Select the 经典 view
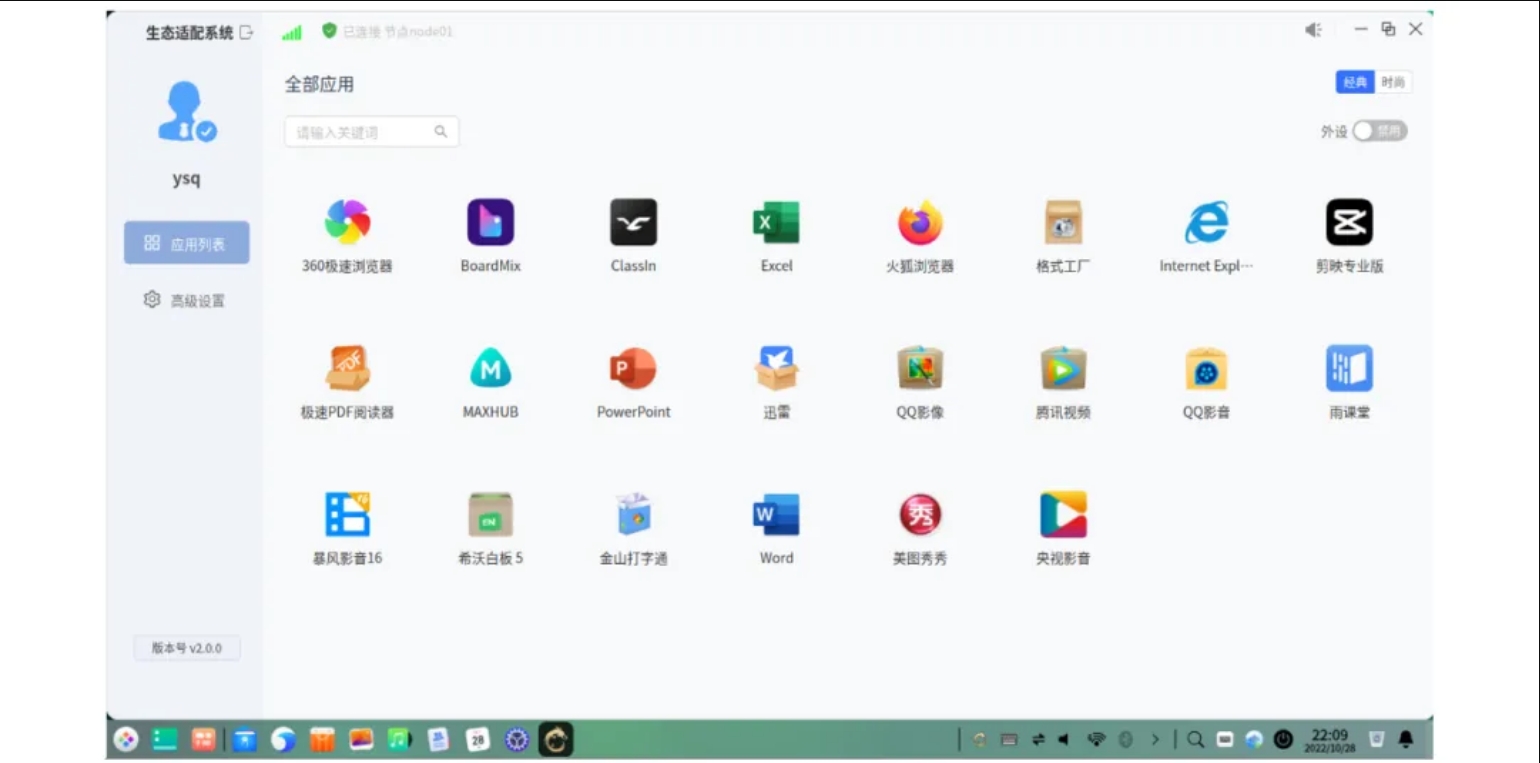Screen dimensions: 1540x763 (1354, 82)
